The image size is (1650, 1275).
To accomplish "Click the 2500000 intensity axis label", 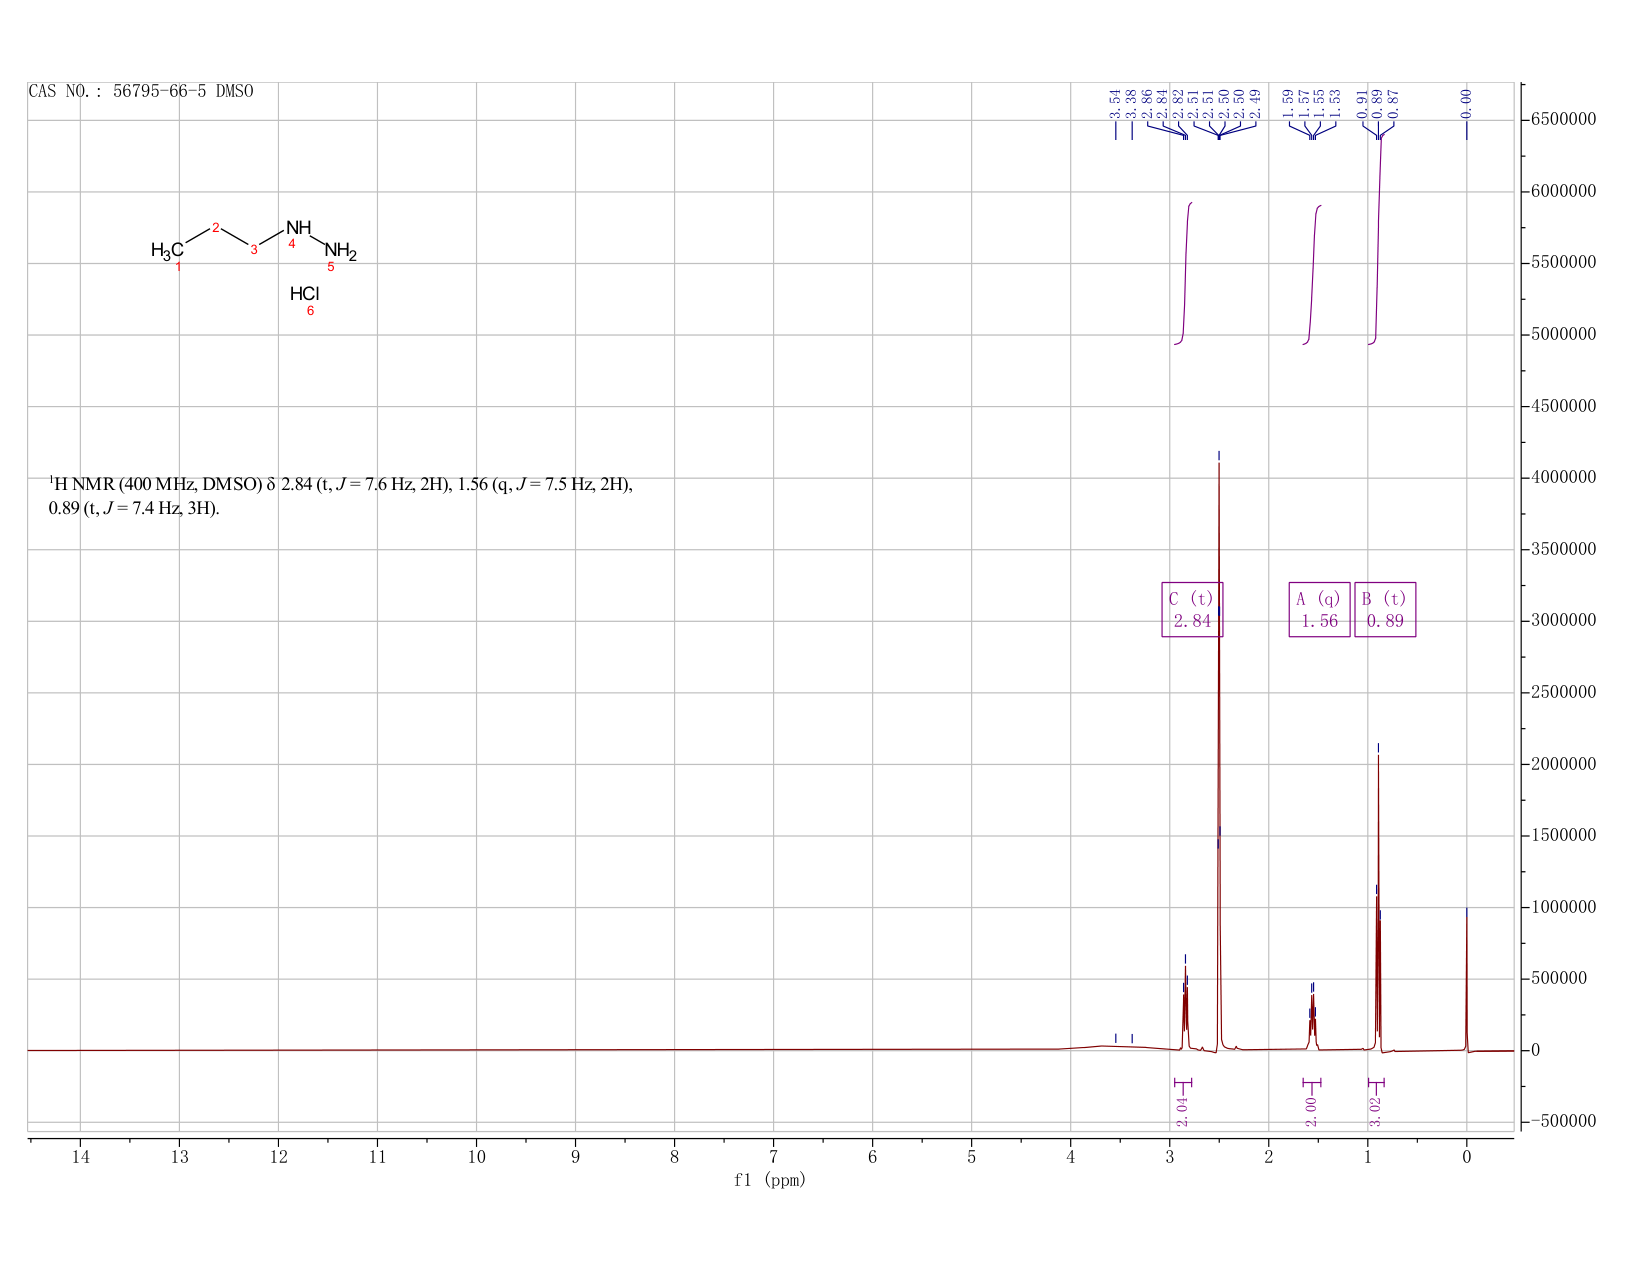I will tap(1562, 692).
